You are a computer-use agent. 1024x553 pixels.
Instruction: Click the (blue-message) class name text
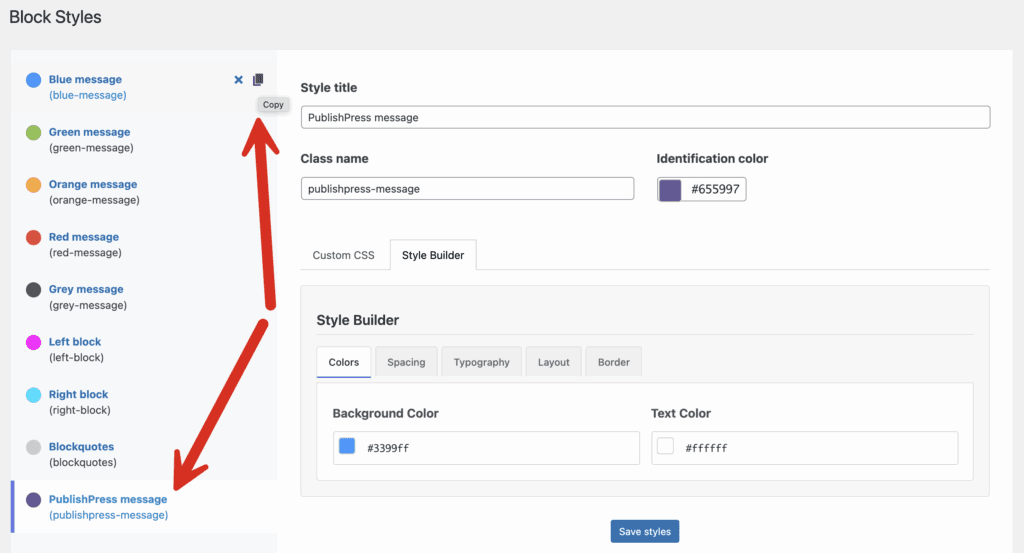[88, 95]
